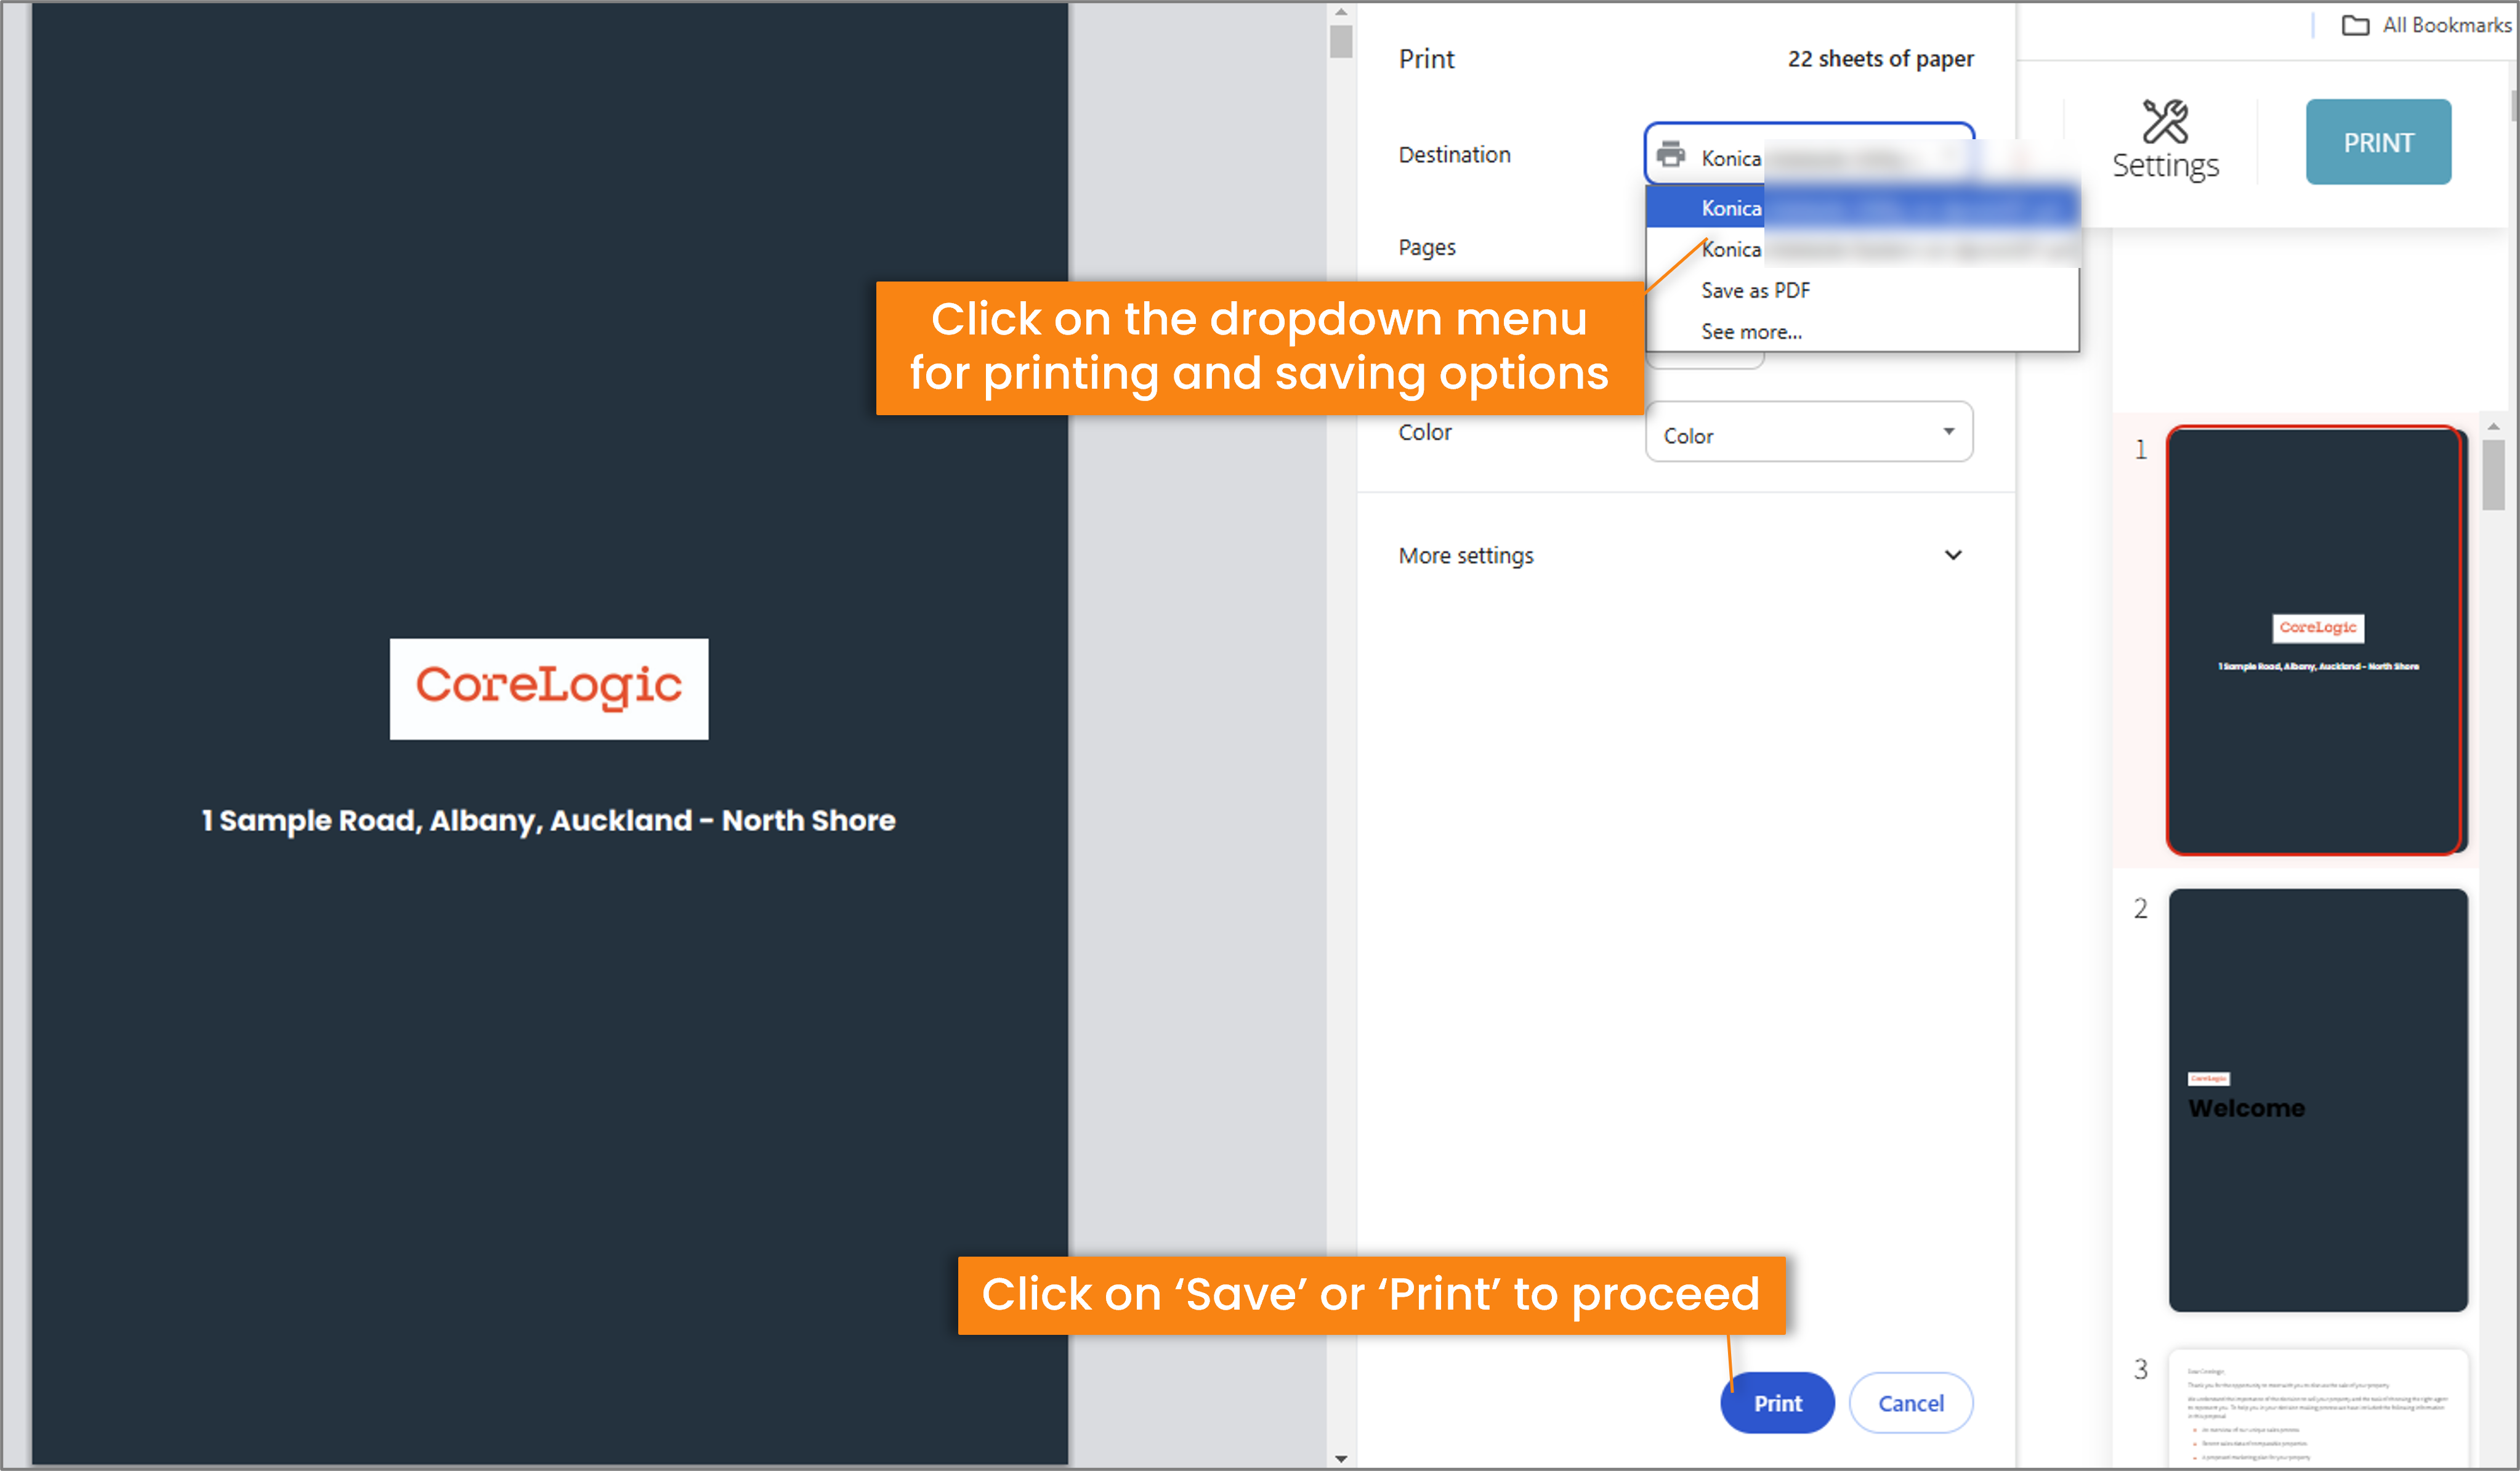Click the '22 sheets of paper' text
The width and height of the screenshot is (2520, 1471).
[1880, 59]
